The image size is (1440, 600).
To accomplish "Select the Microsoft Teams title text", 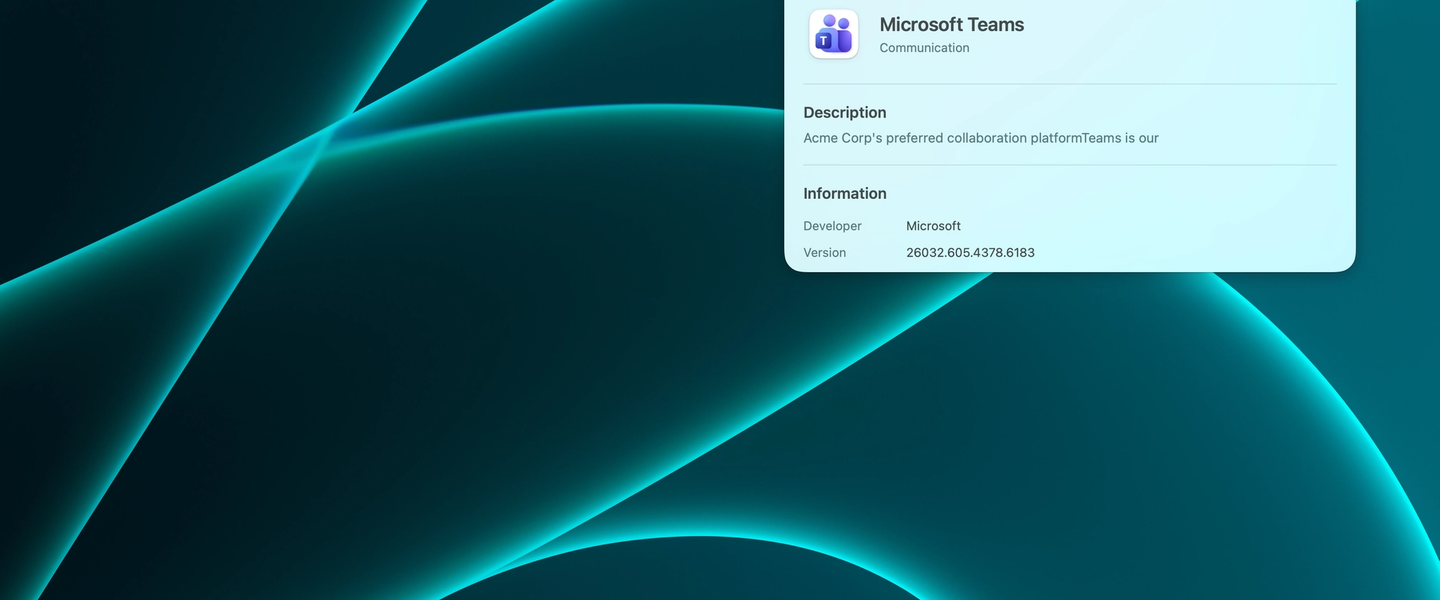I will 952,24.
